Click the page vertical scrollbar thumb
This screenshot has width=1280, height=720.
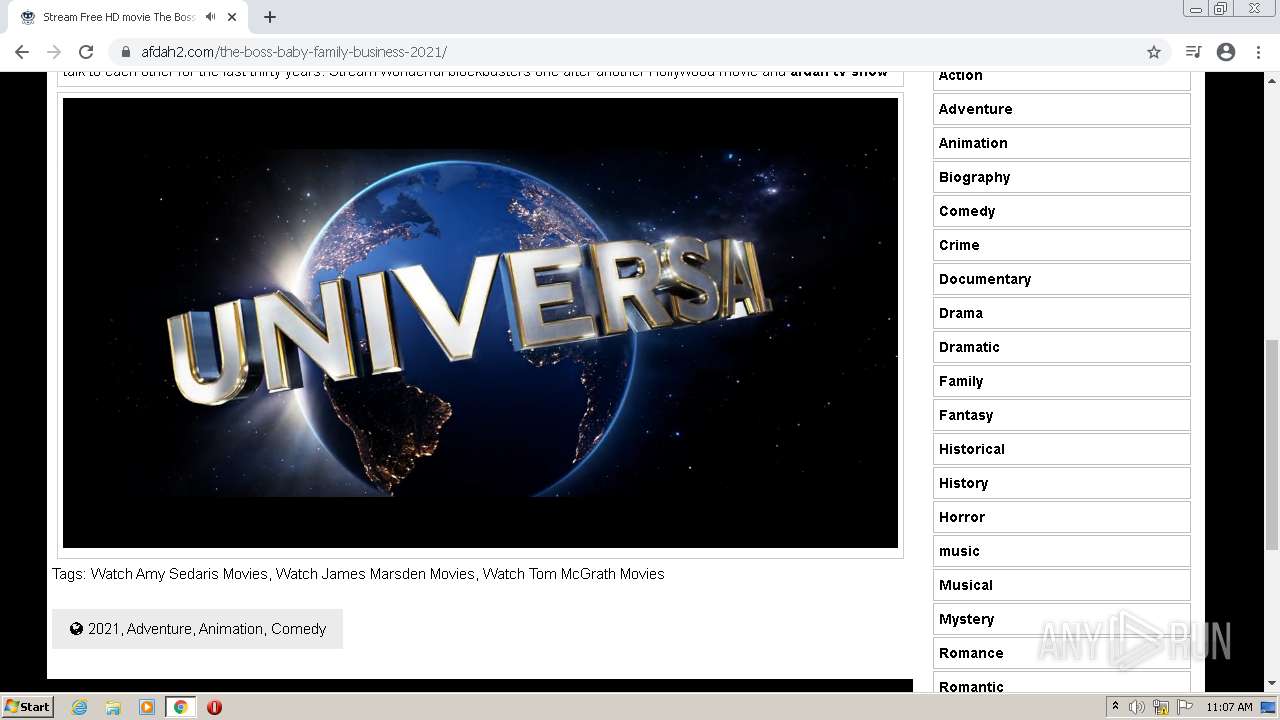[x=1271, y=444]
